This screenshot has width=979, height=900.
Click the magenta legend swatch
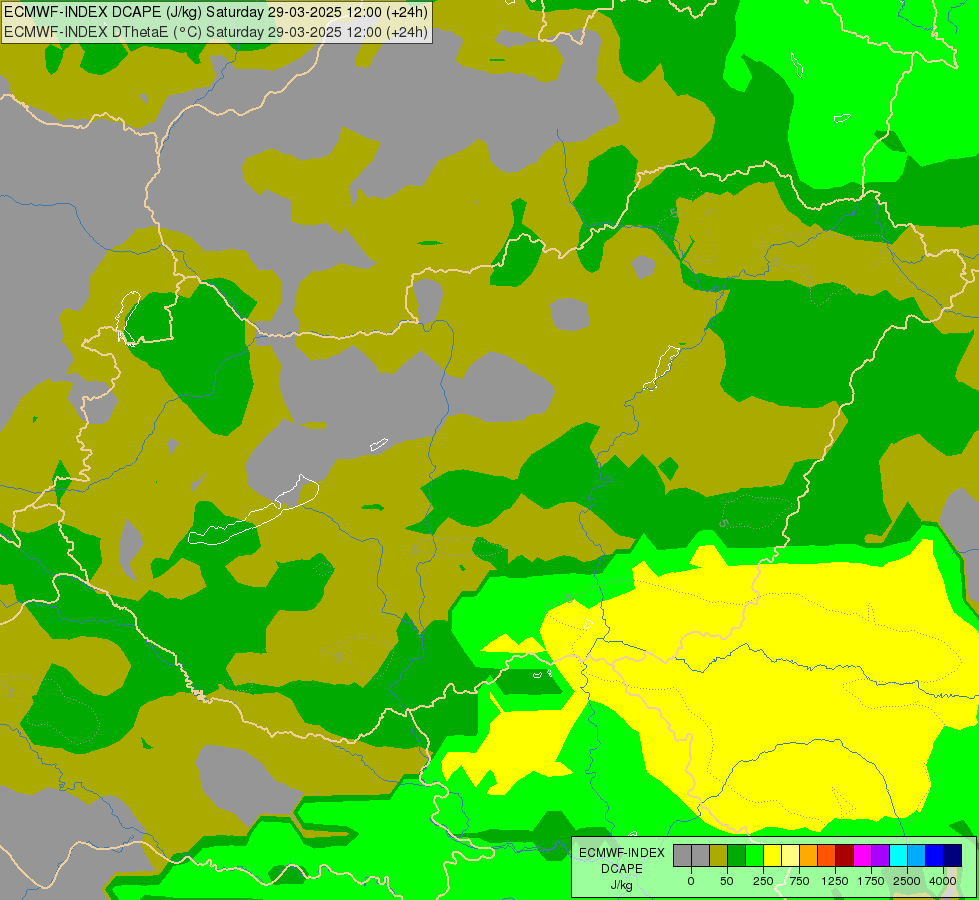pos(862,855)
